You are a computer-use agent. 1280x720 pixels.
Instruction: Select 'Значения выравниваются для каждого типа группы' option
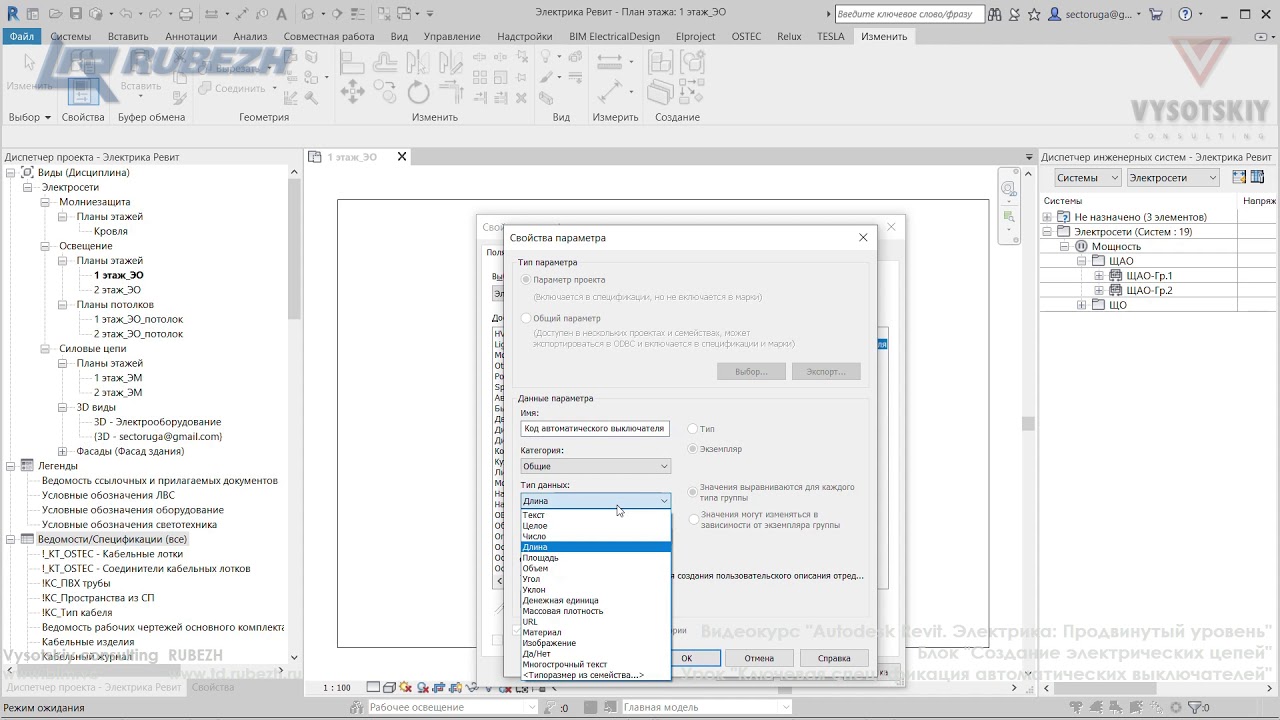click(693, 492)
